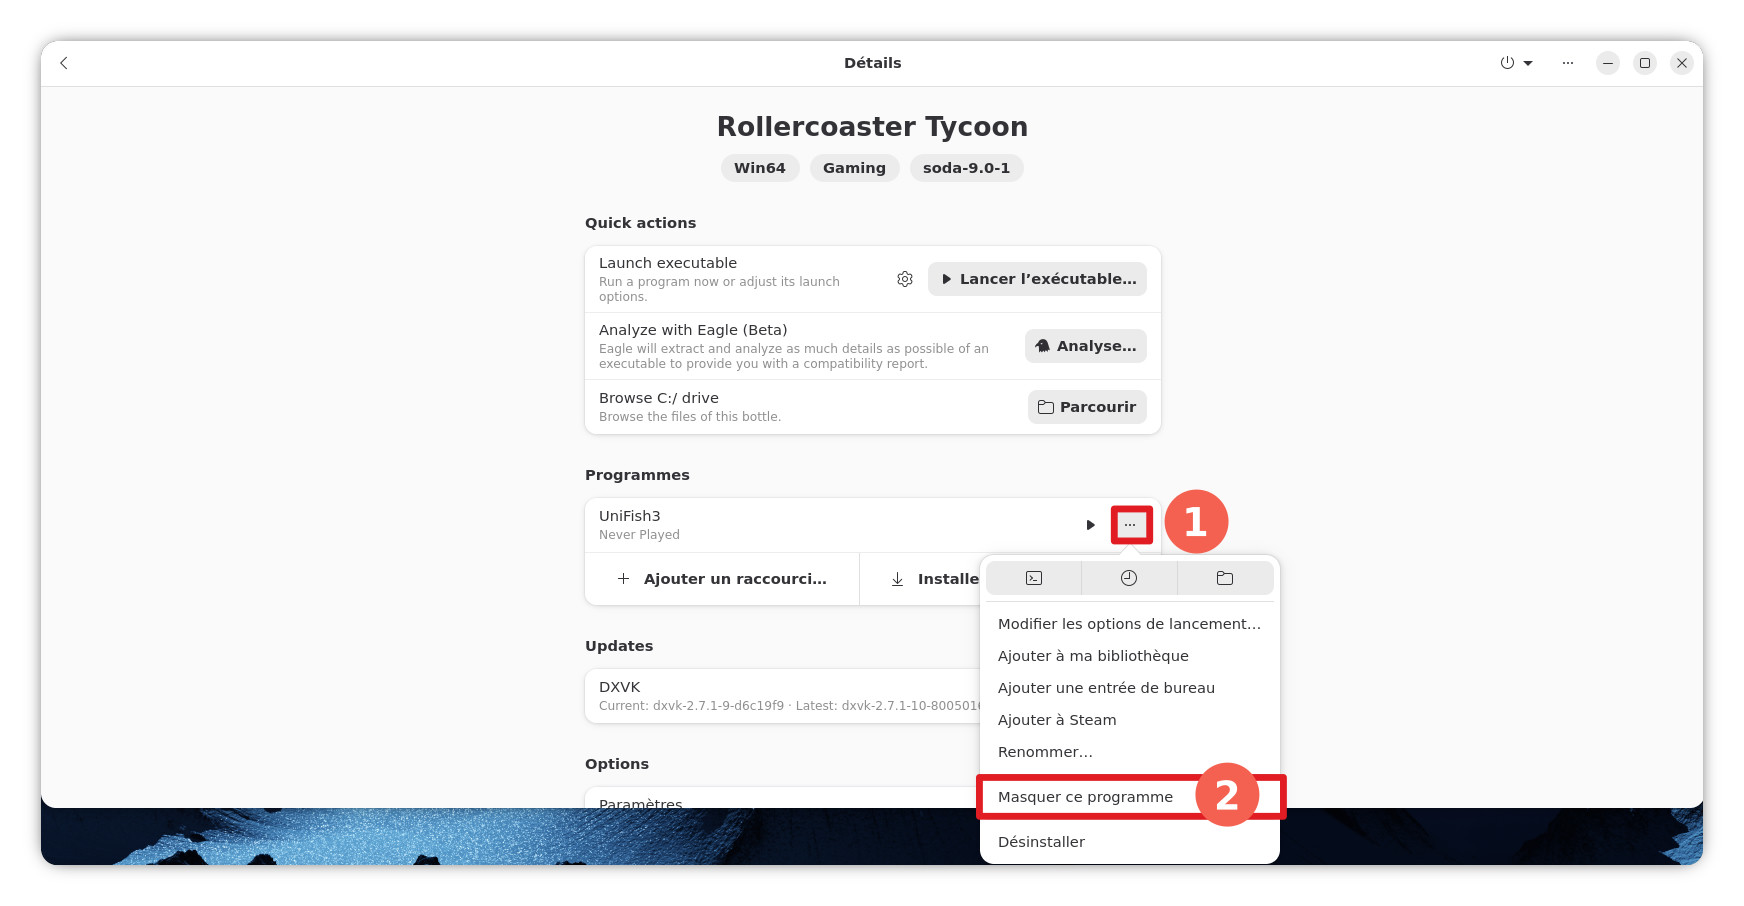
Task: Toggle the UniFish3 three-dot options menu
Action: 1130,525
